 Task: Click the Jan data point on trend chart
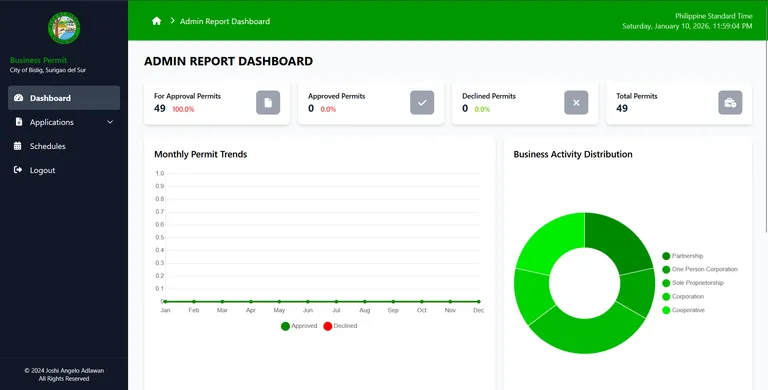[x=166, y=301]
